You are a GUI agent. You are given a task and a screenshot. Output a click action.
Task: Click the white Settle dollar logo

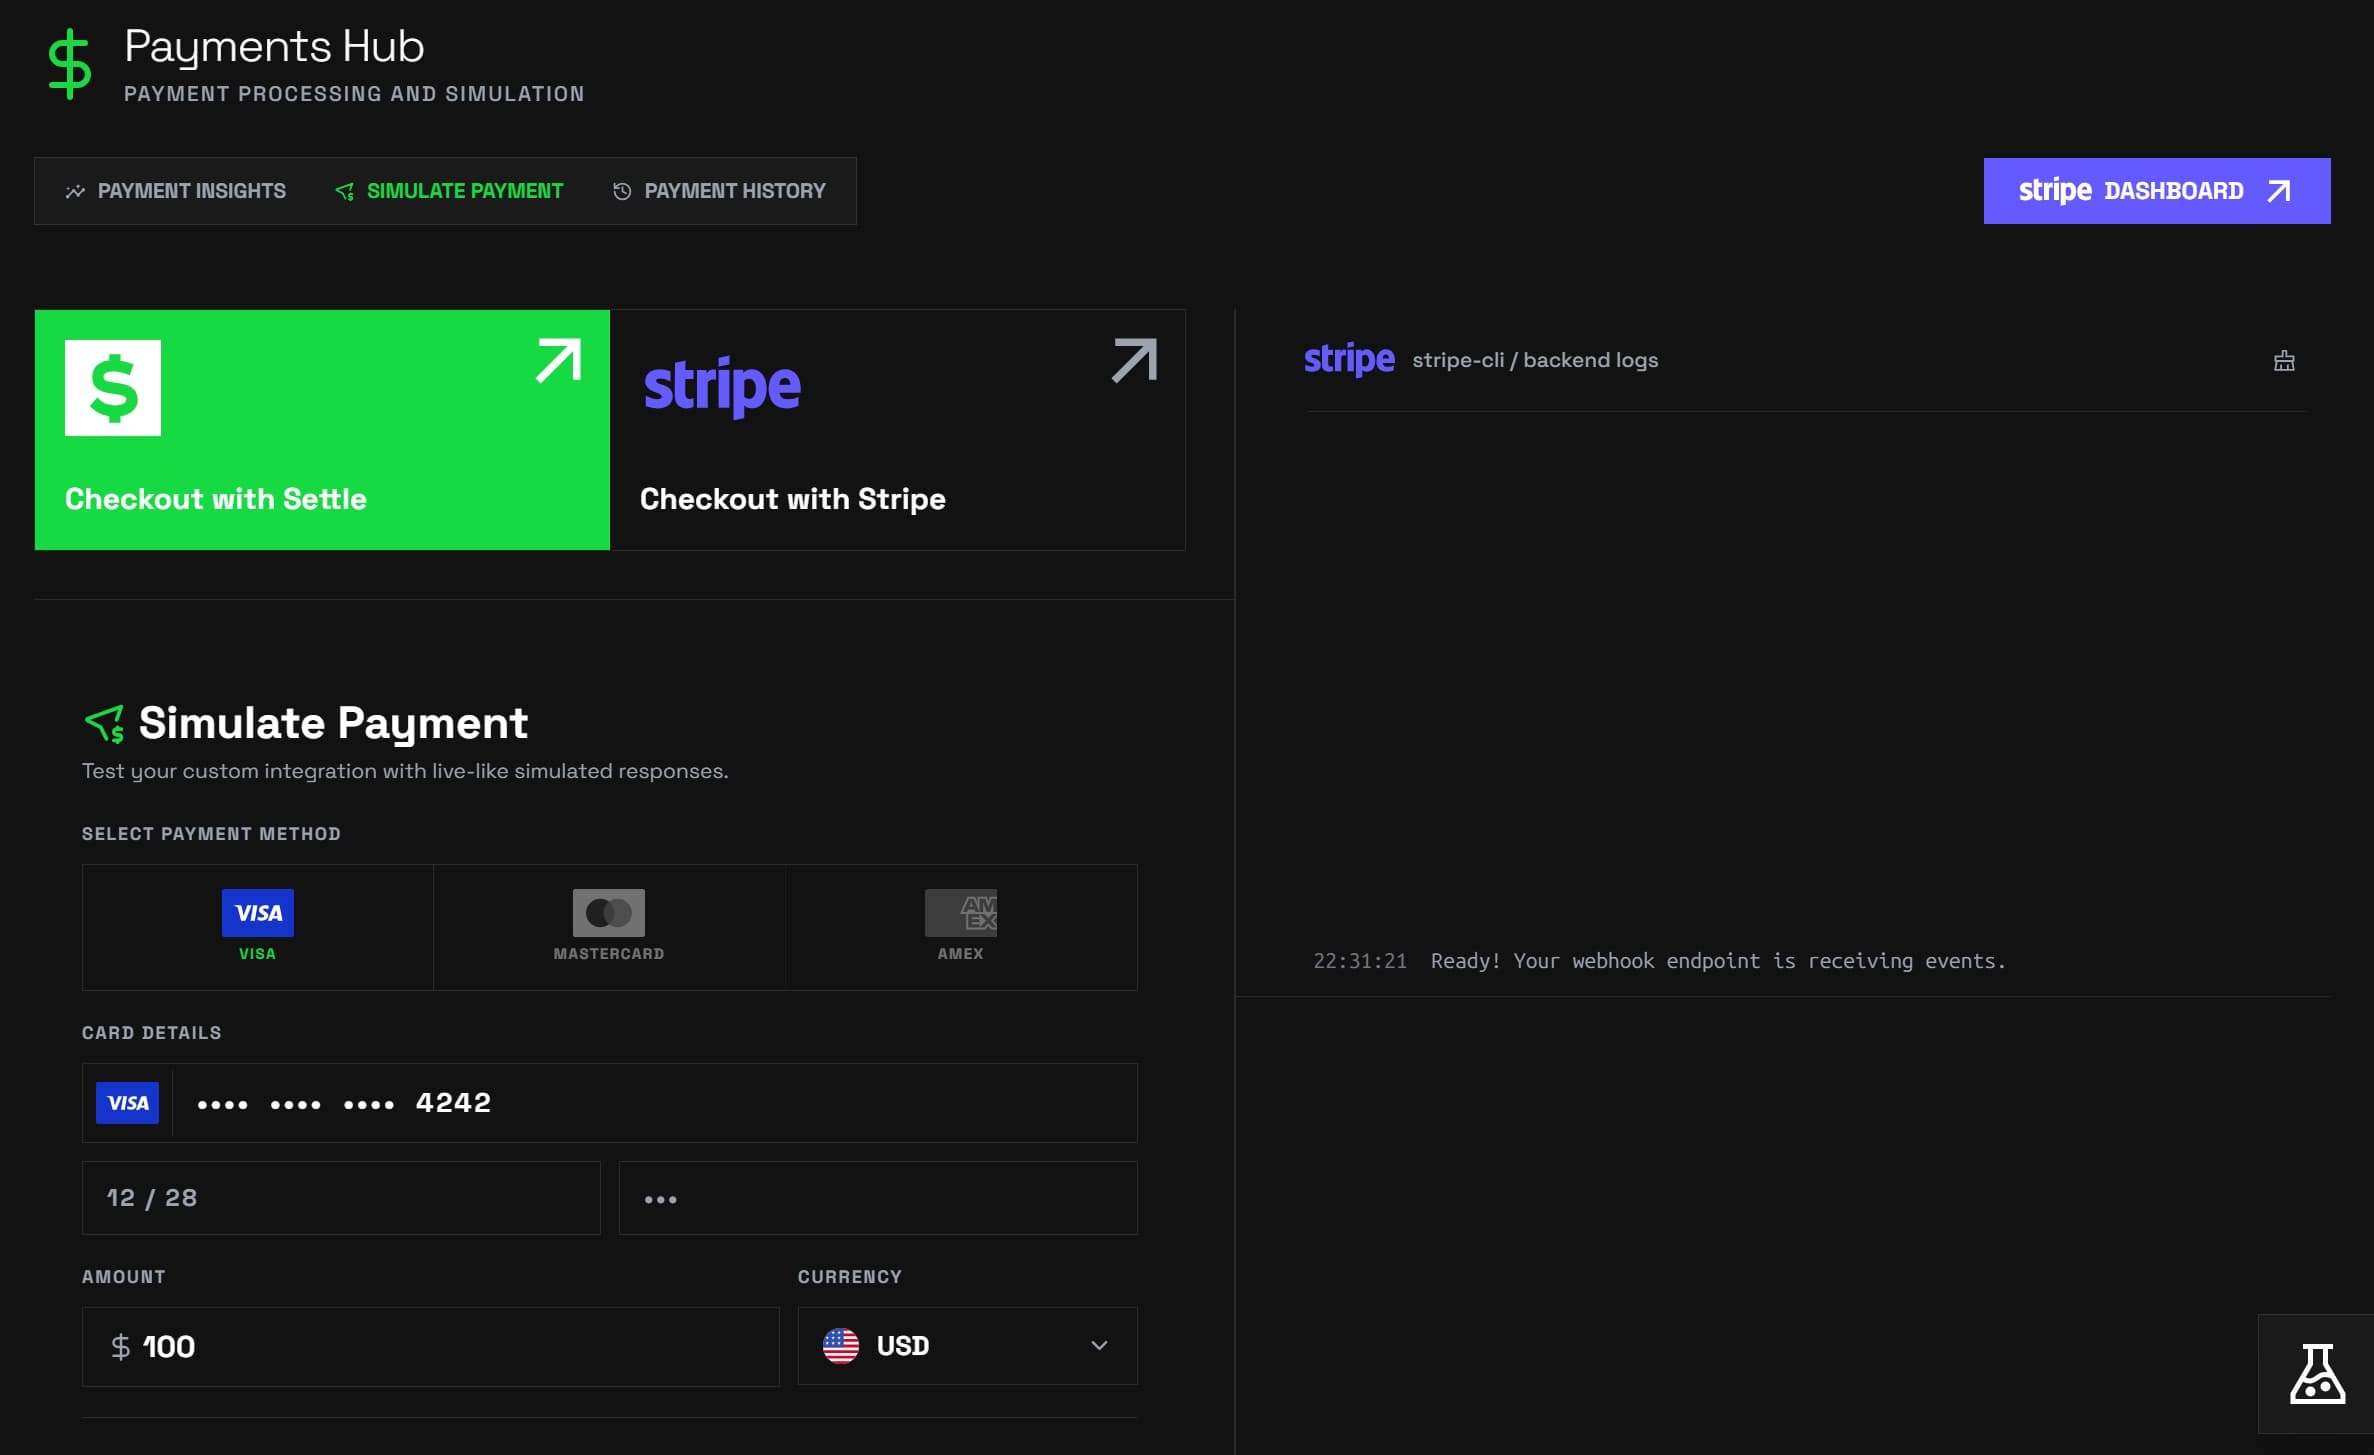[113, 388]
